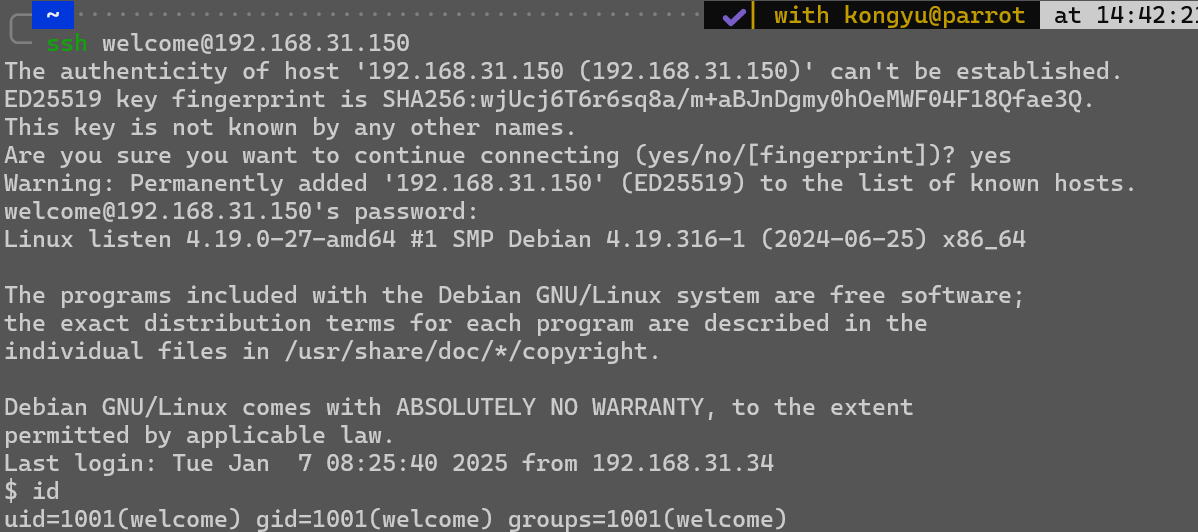Viewport: 1198px width, 532px height.
Task: Click the last login IP 192.168.31.34
Action: [x=683, y=463]
